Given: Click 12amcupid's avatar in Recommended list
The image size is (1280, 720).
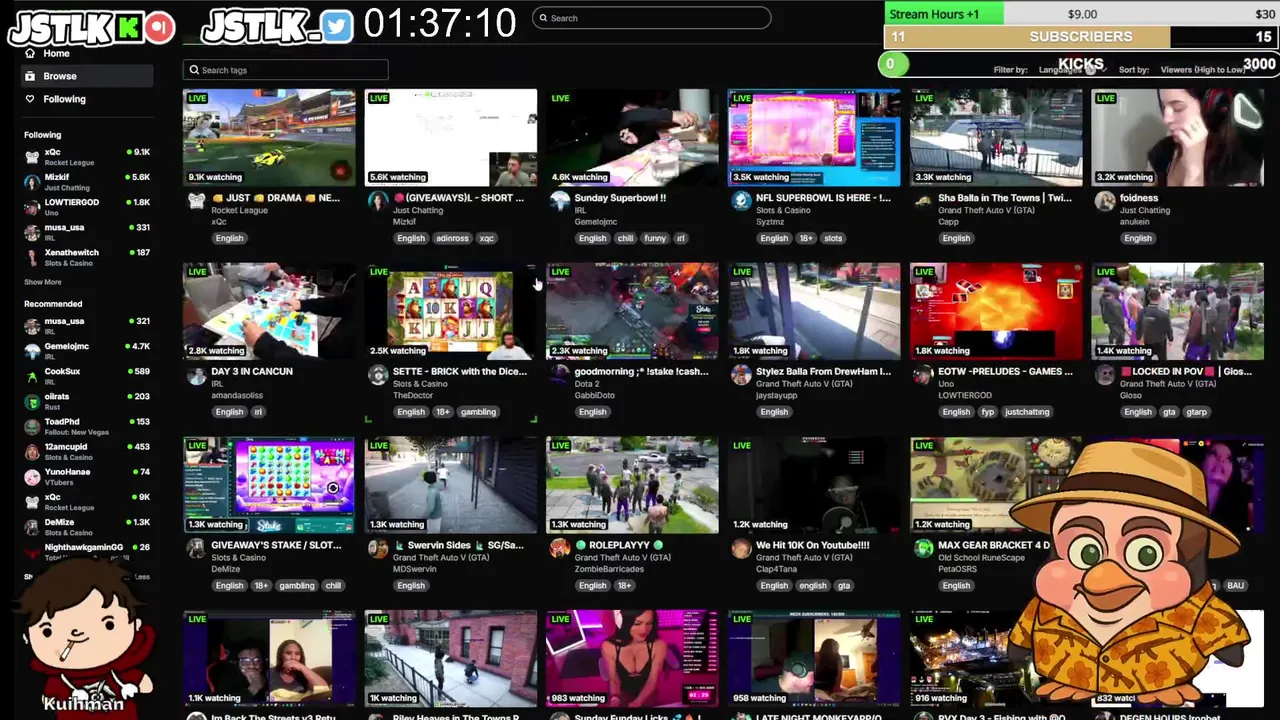Looking at the screenshot, I should coord(32,452).
